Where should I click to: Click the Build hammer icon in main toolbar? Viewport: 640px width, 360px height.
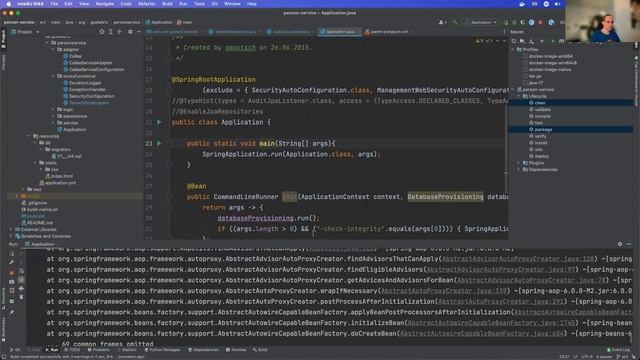pyautogui.click(x=455, y=22)
